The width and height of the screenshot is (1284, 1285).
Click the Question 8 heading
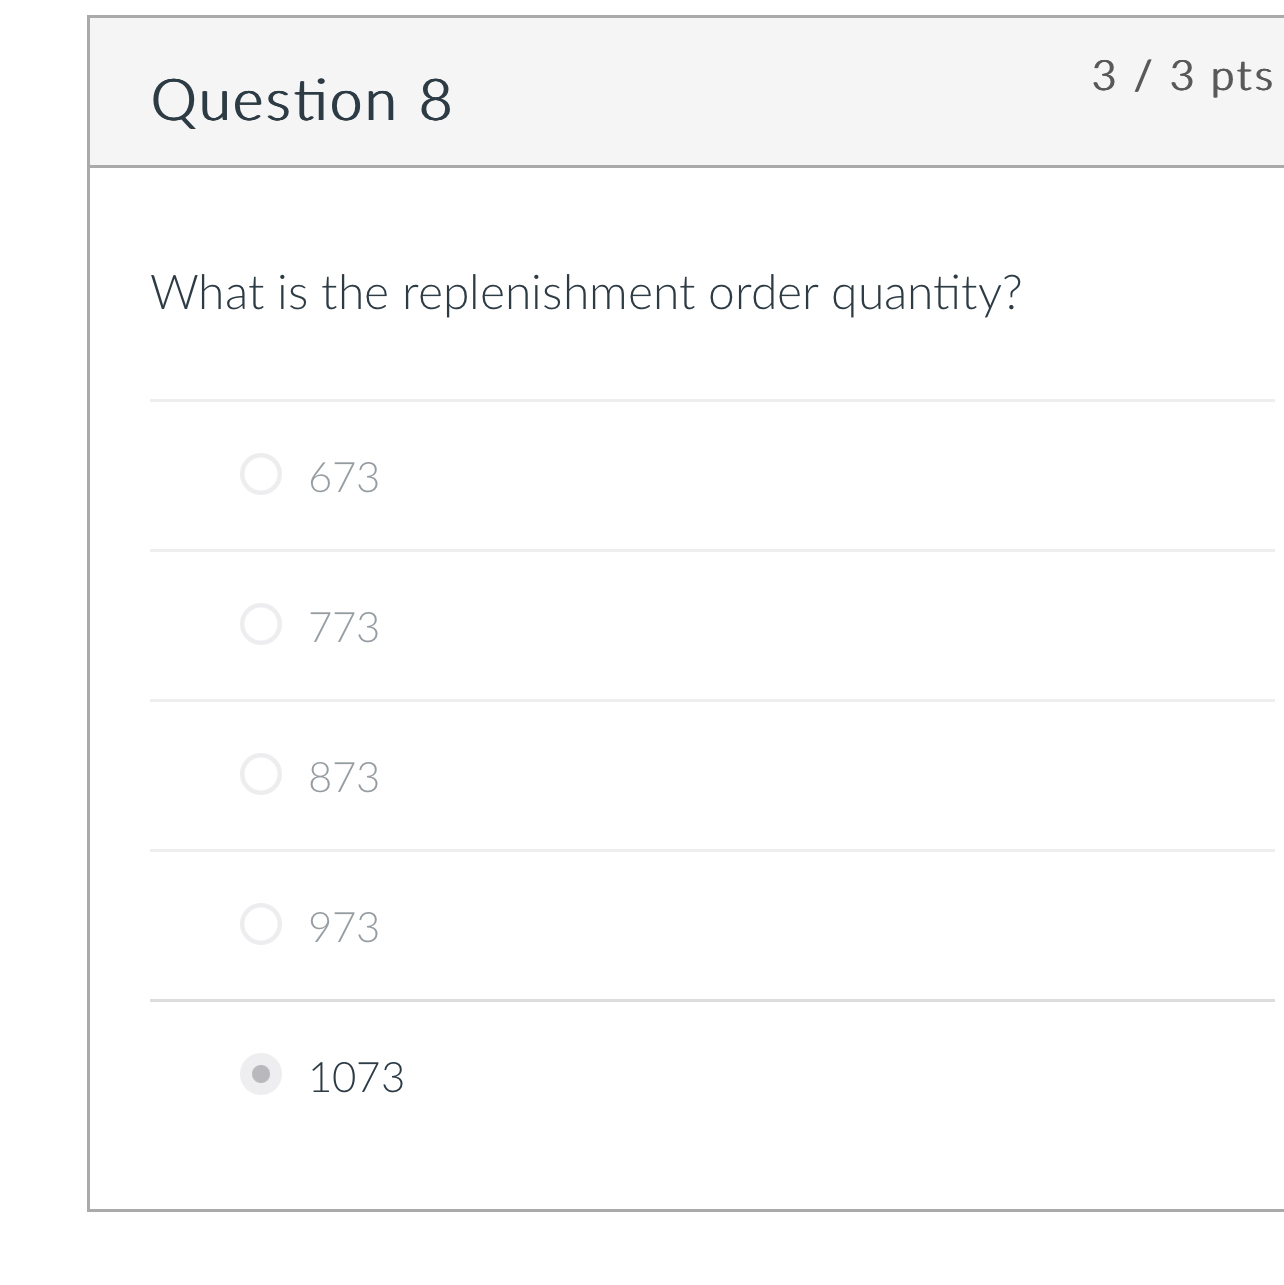pyautogui.click(x=303, y=98)
